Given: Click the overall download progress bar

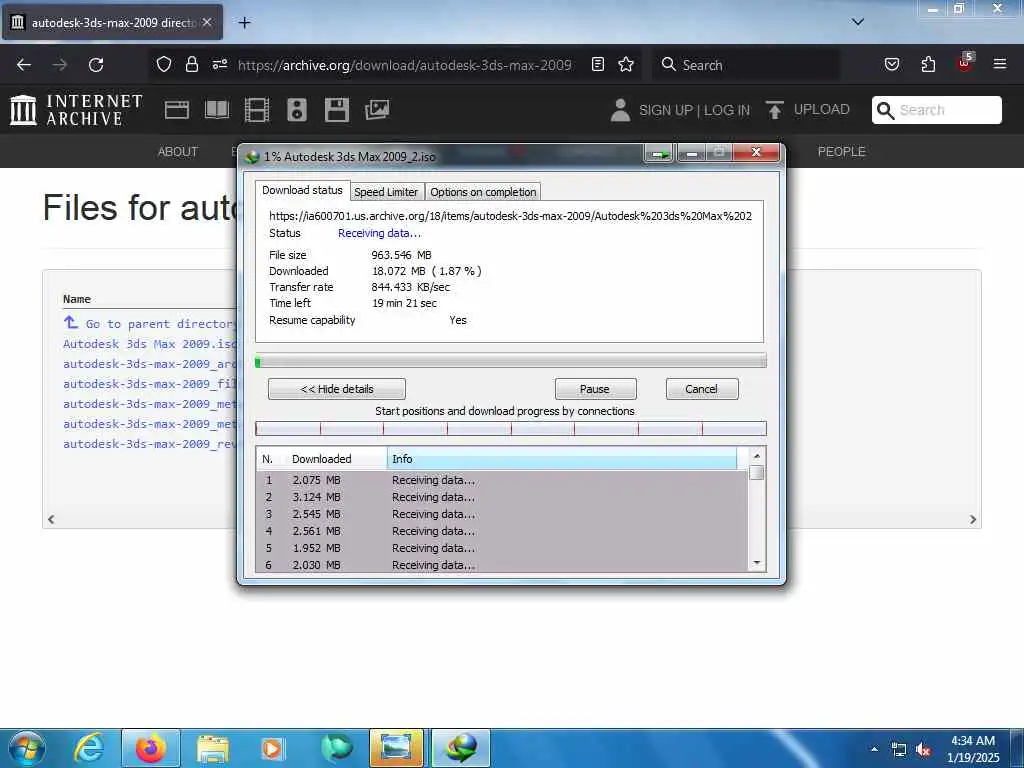Looking at the screenshot, I should coord(511,361).
